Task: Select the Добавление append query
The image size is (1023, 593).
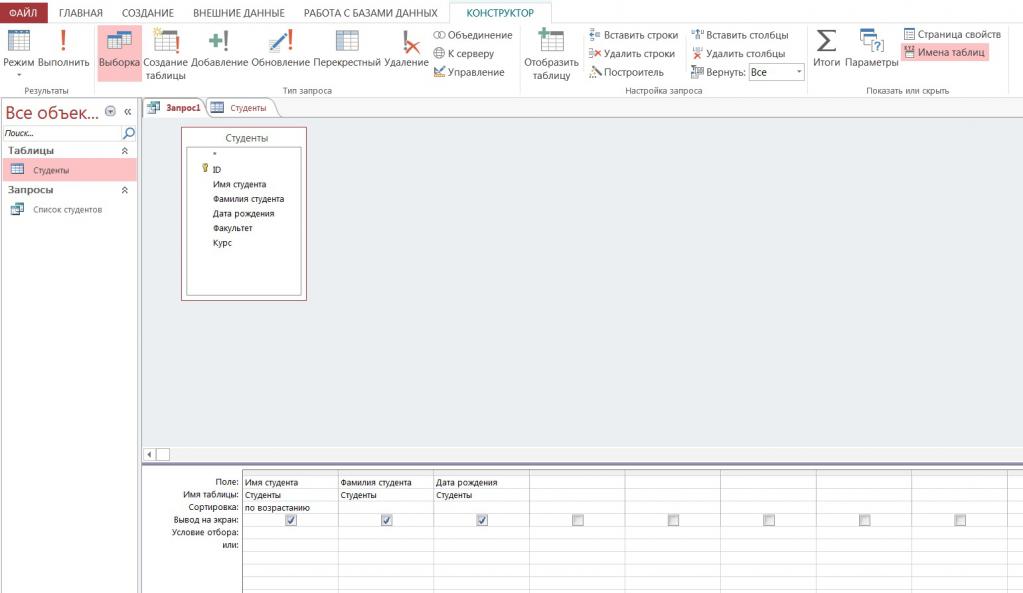Action: [219, 49]
